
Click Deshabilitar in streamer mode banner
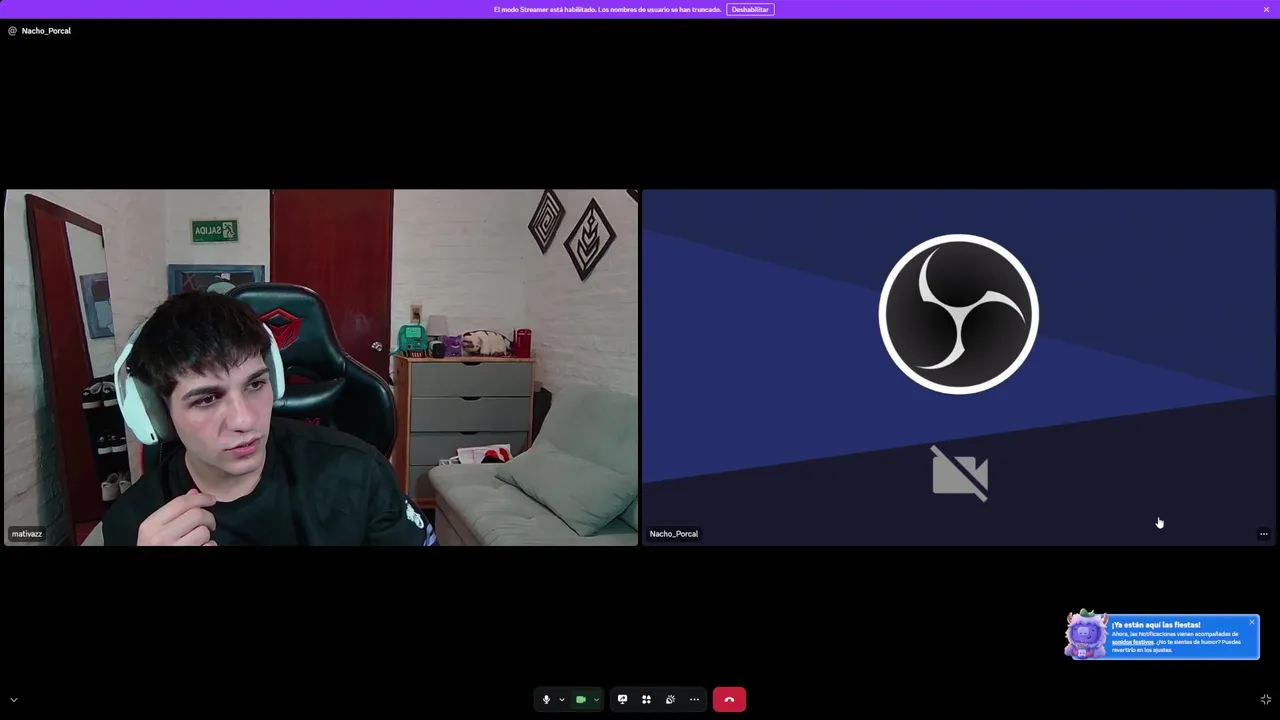tap(750, 9)
